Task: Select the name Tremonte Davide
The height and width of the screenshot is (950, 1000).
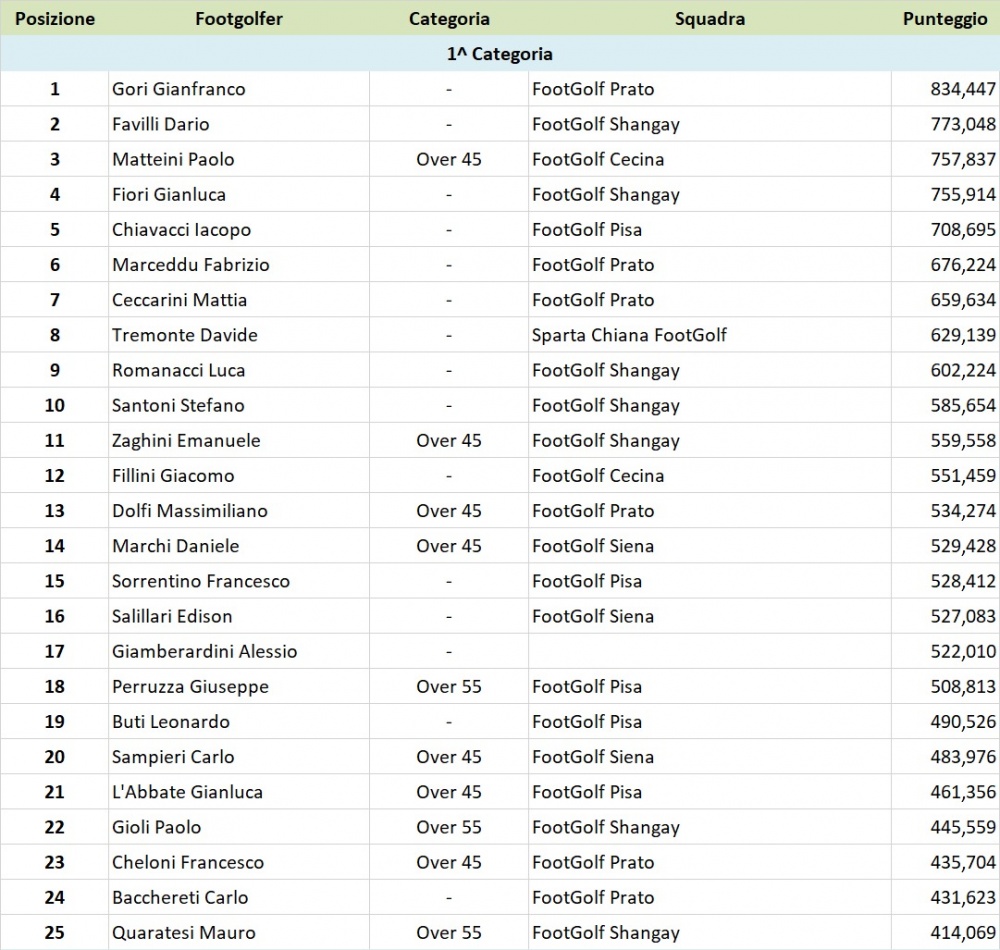Action: pyautogui.click(x=185, y=335)
